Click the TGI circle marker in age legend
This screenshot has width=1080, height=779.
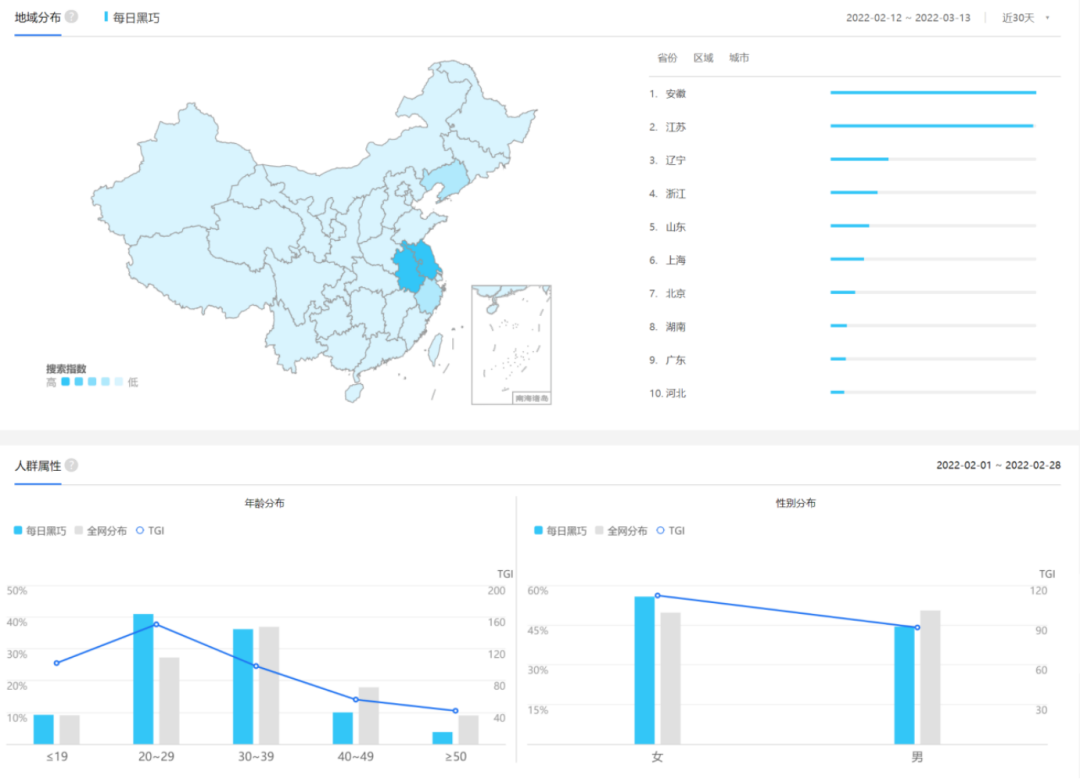(x=140, y=531)
